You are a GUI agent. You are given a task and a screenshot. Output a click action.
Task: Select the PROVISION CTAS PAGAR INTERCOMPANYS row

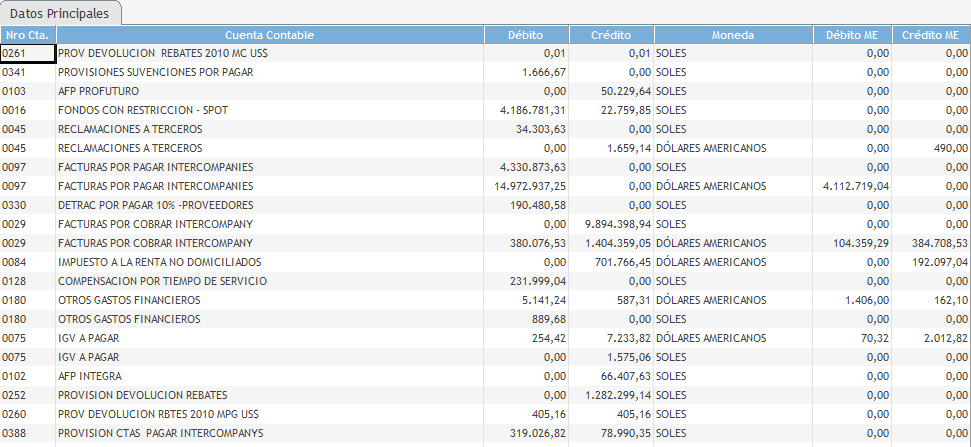[160, 433]
